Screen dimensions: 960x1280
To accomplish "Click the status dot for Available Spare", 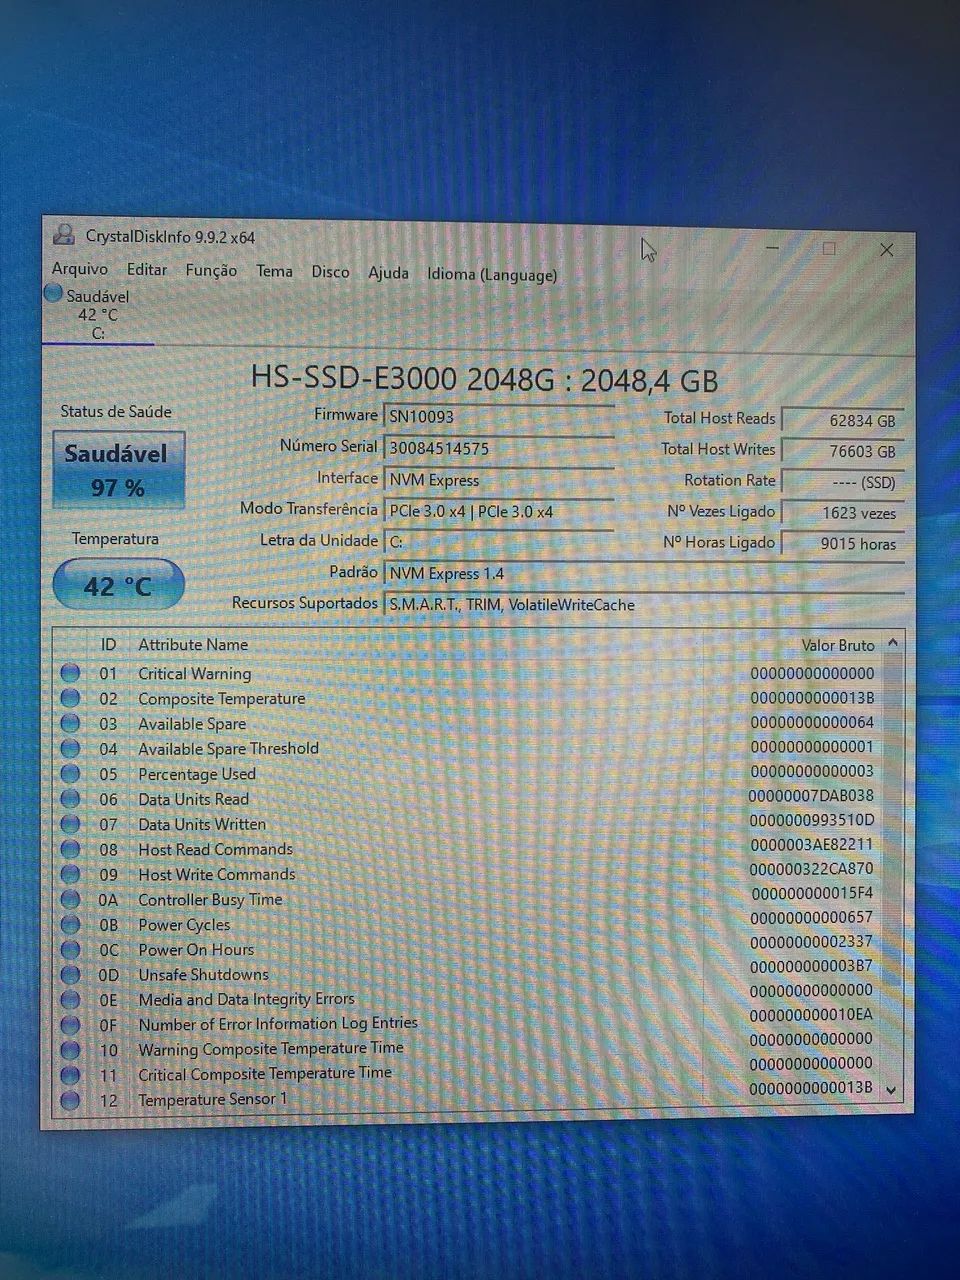I will (70, 723).
